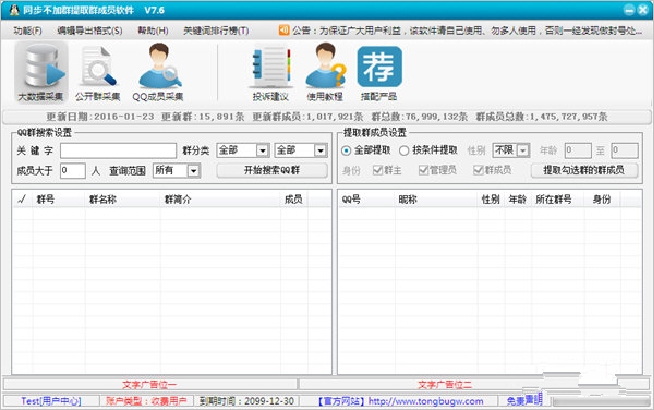Image resolution: width=654 pixels, height=410 pixels.
Task: Select the 按条件提取 radio button
Action: pos(404,151)
